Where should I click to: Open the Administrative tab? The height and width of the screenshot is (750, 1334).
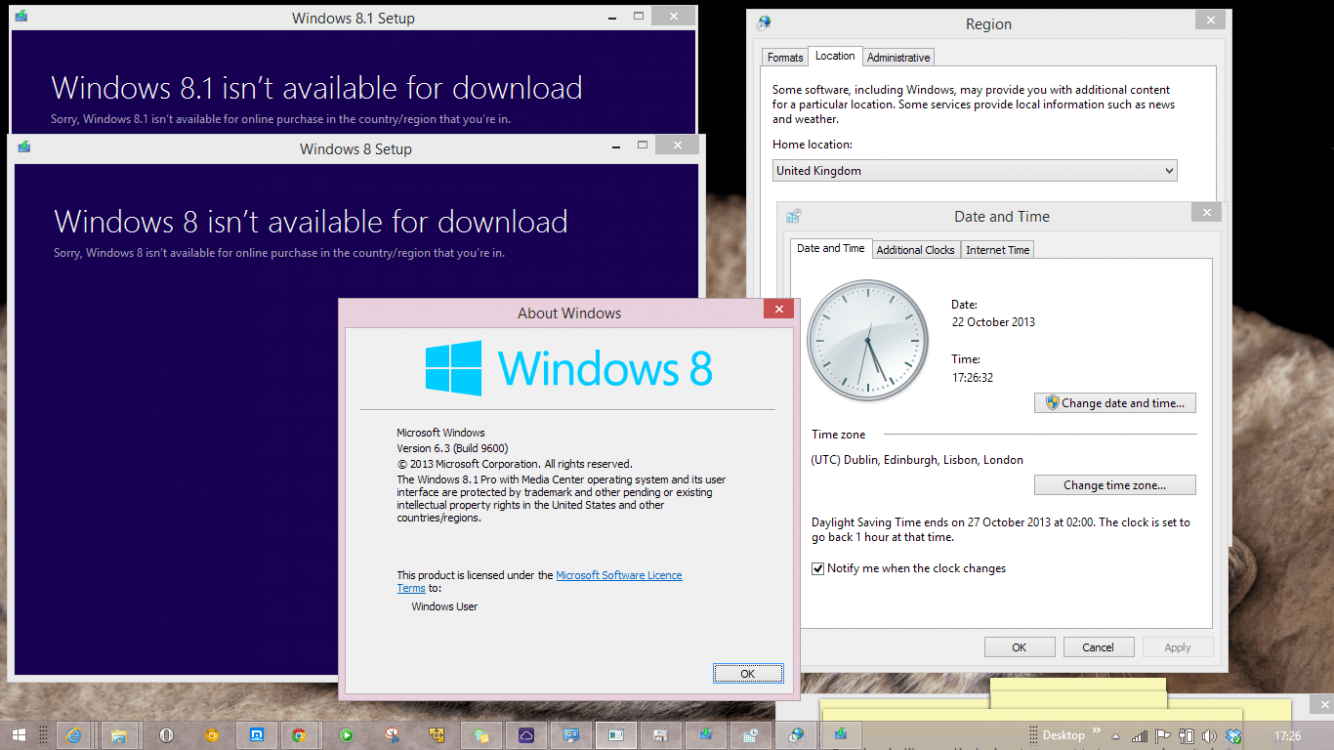click(x=899, y=57)
